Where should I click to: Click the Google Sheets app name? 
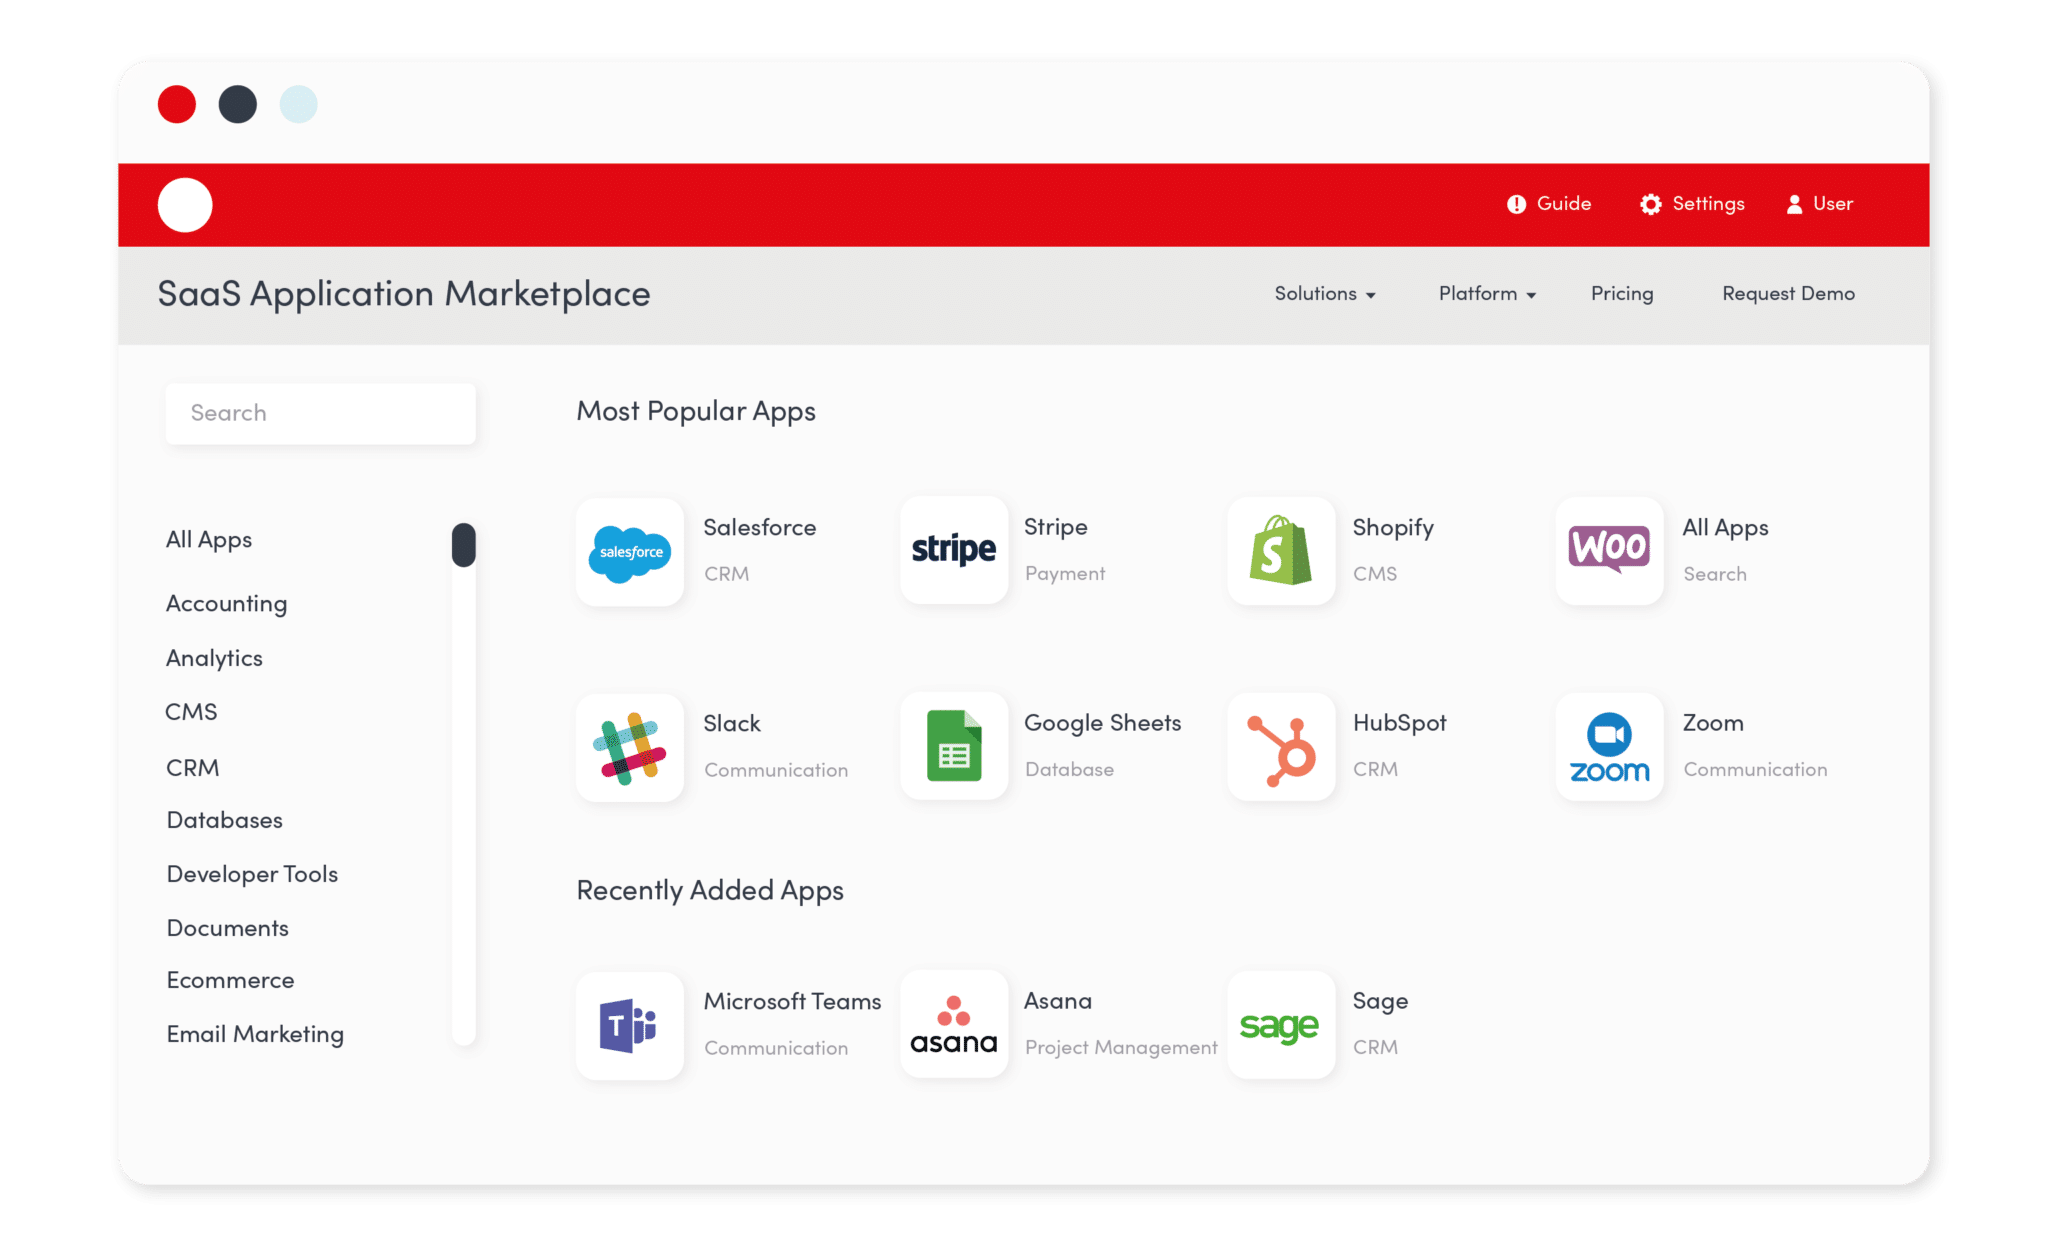coord(1102,723)
